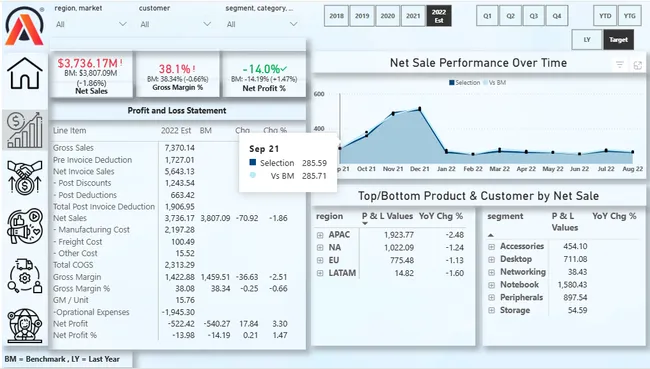Open the Sales view handshake icon

coord(24,177)
